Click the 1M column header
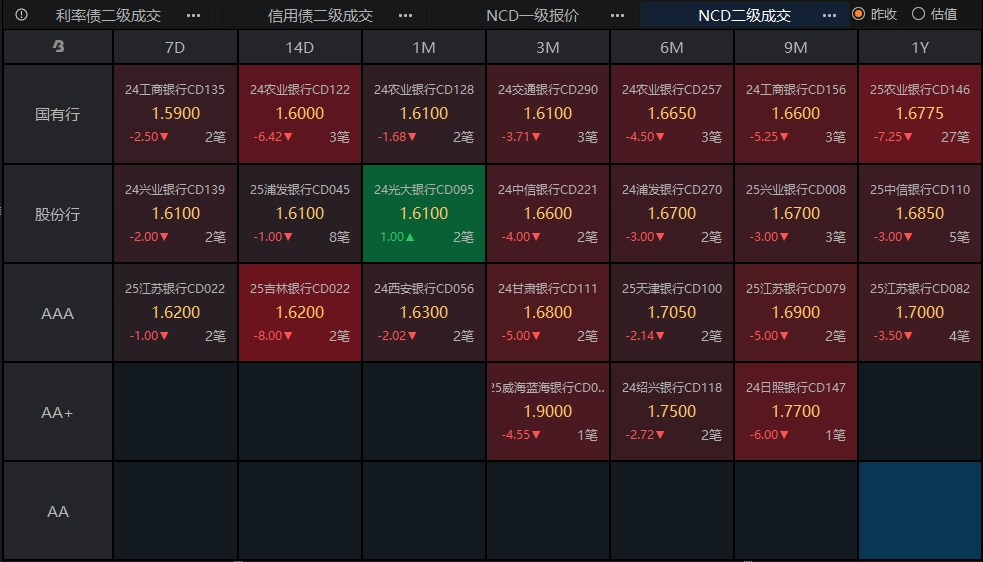Viewport: 983px width, 562px height. [x=424, y=47]
